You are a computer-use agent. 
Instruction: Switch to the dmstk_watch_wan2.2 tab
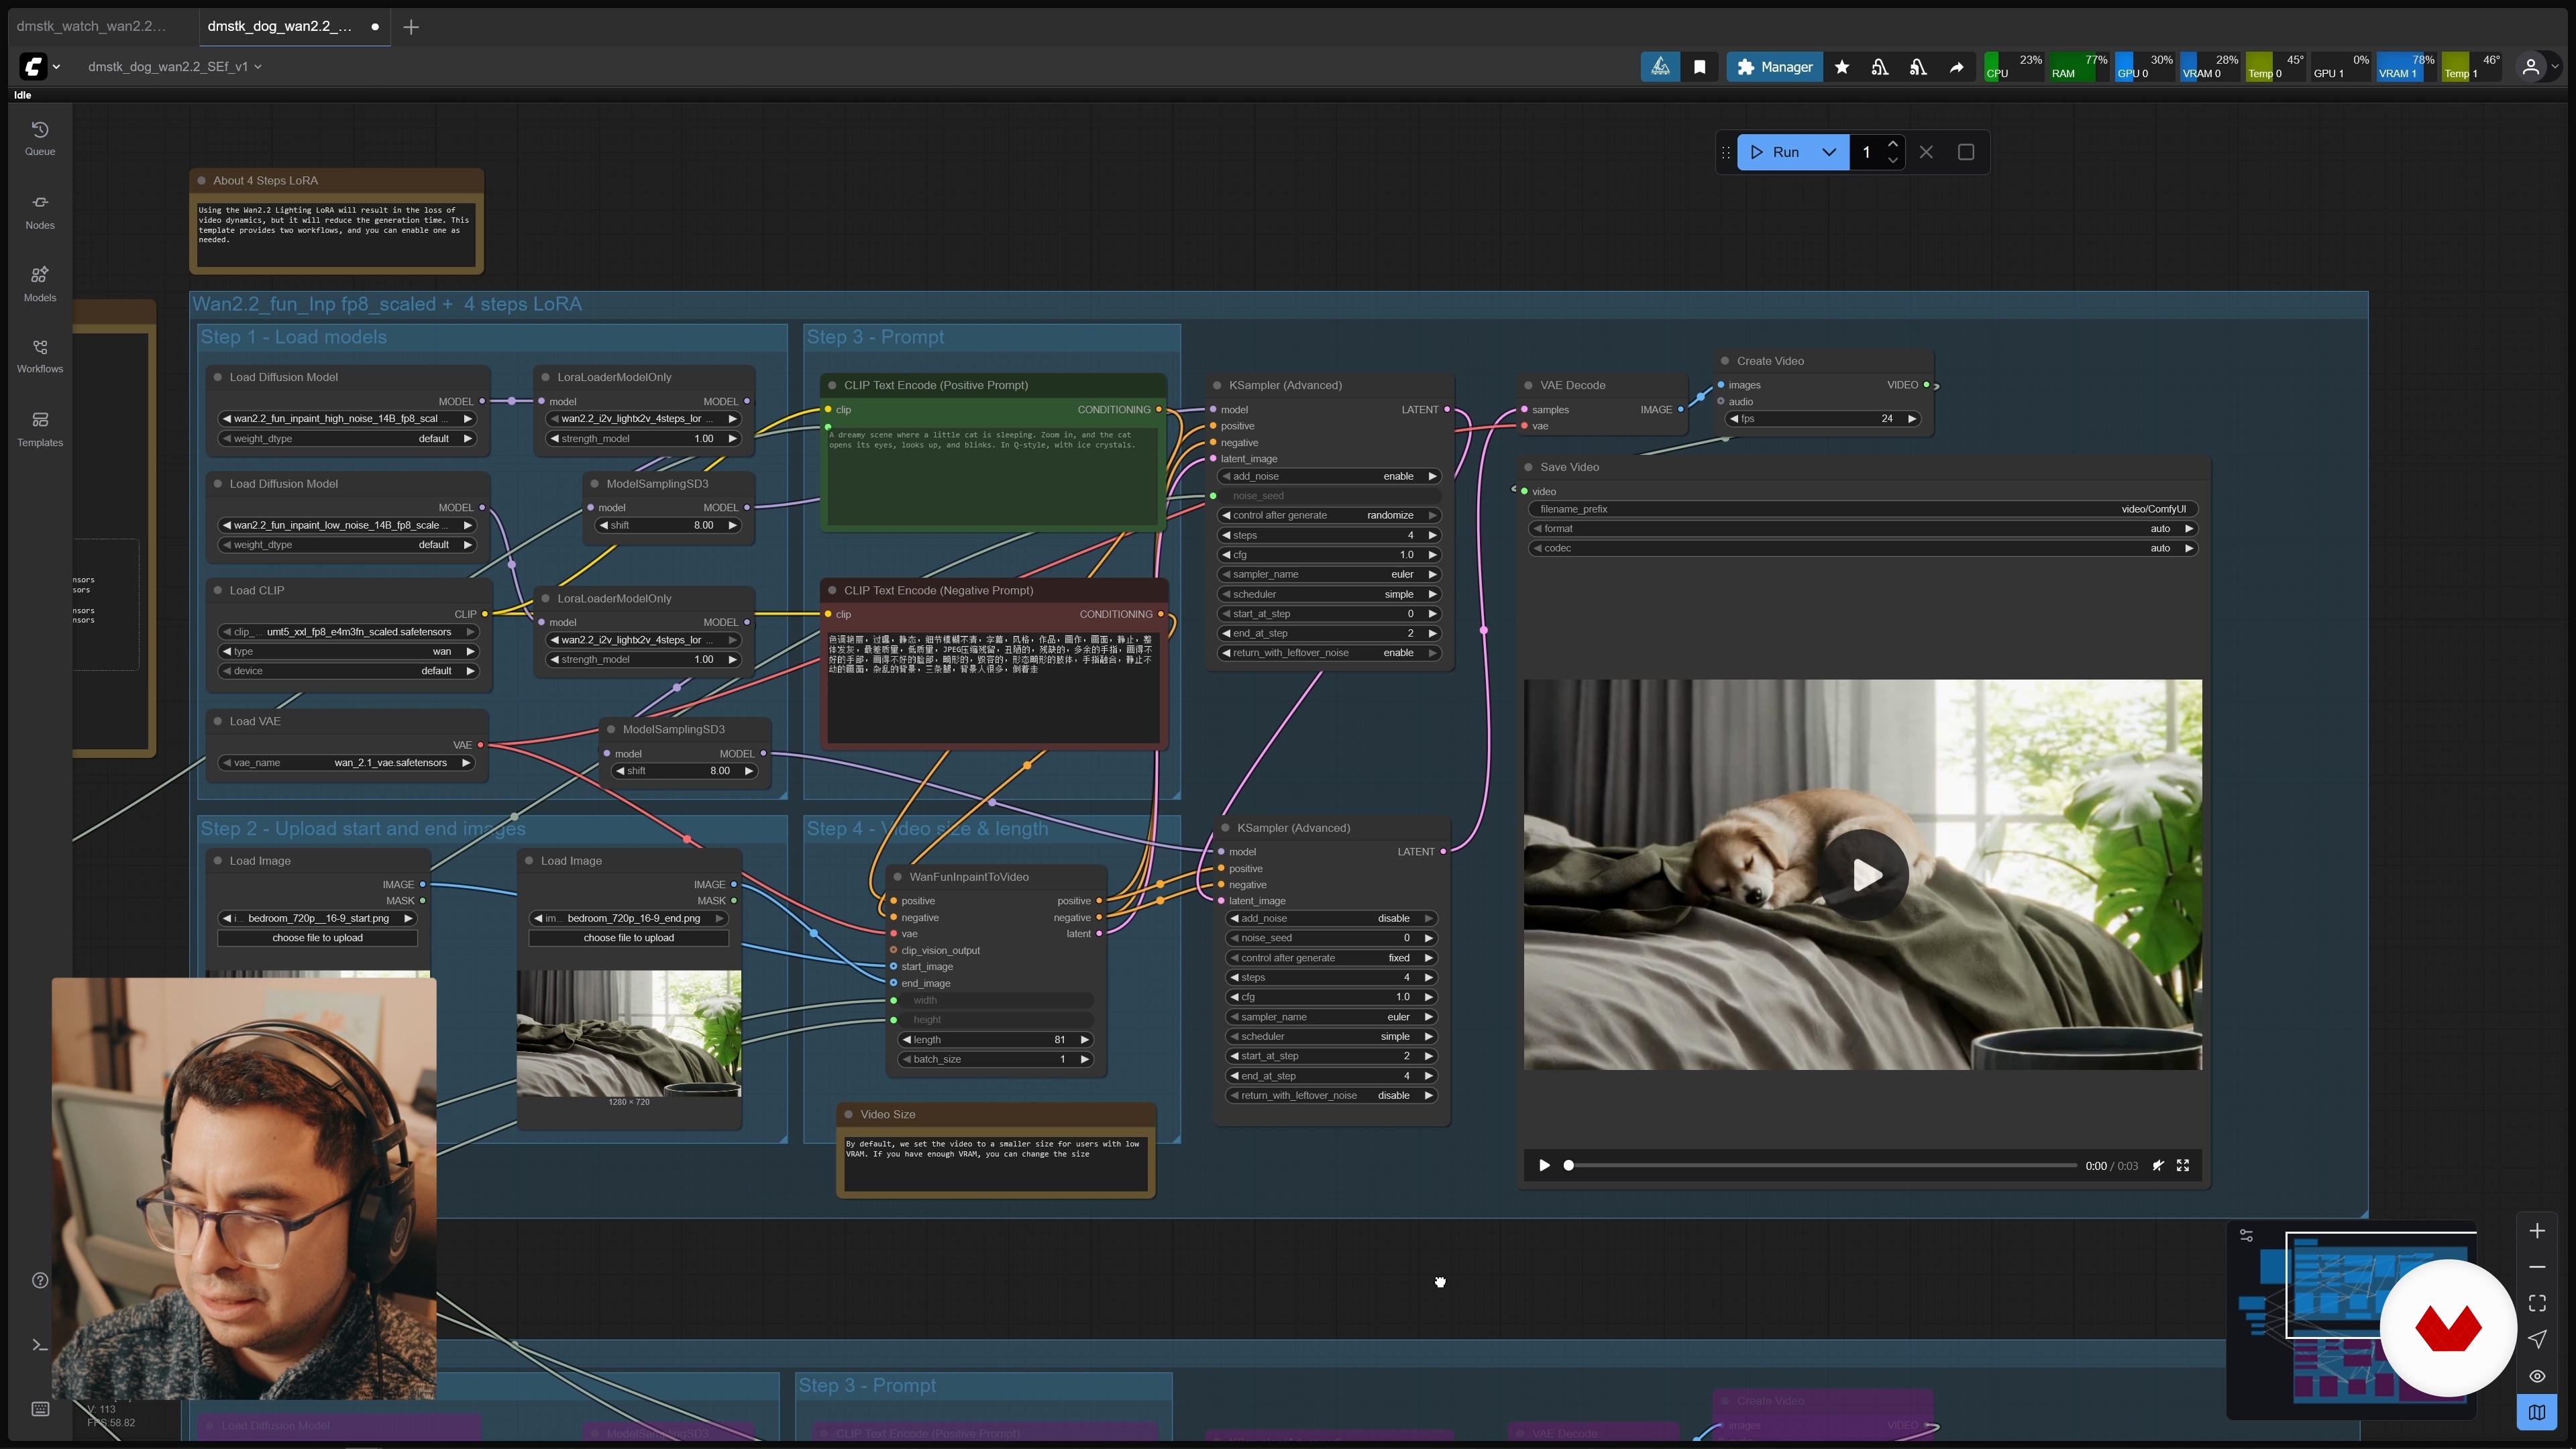[92, 26]
